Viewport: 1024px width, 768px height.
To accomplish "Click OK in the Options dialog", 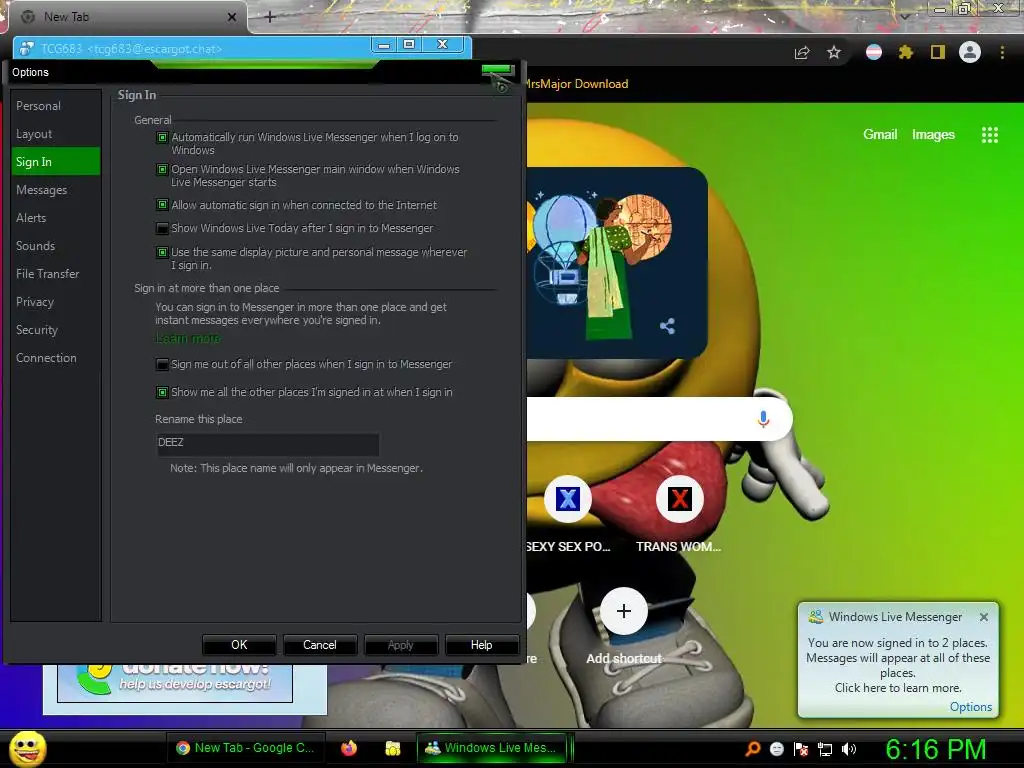I will coord(239,645).
